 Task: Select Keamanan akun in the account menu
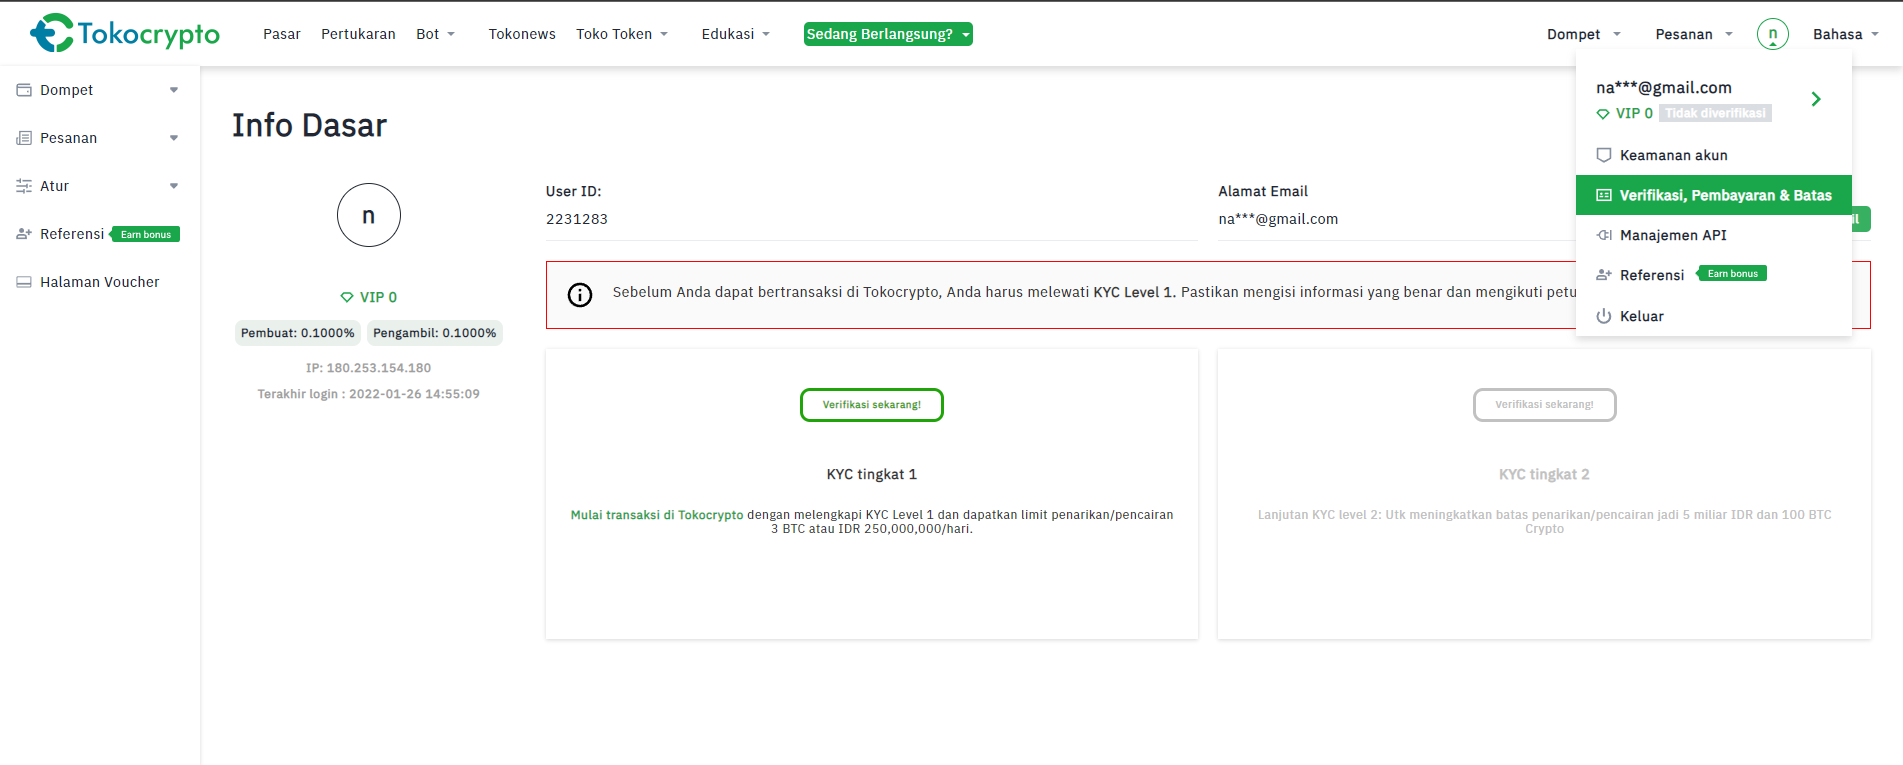[1714, 155]
